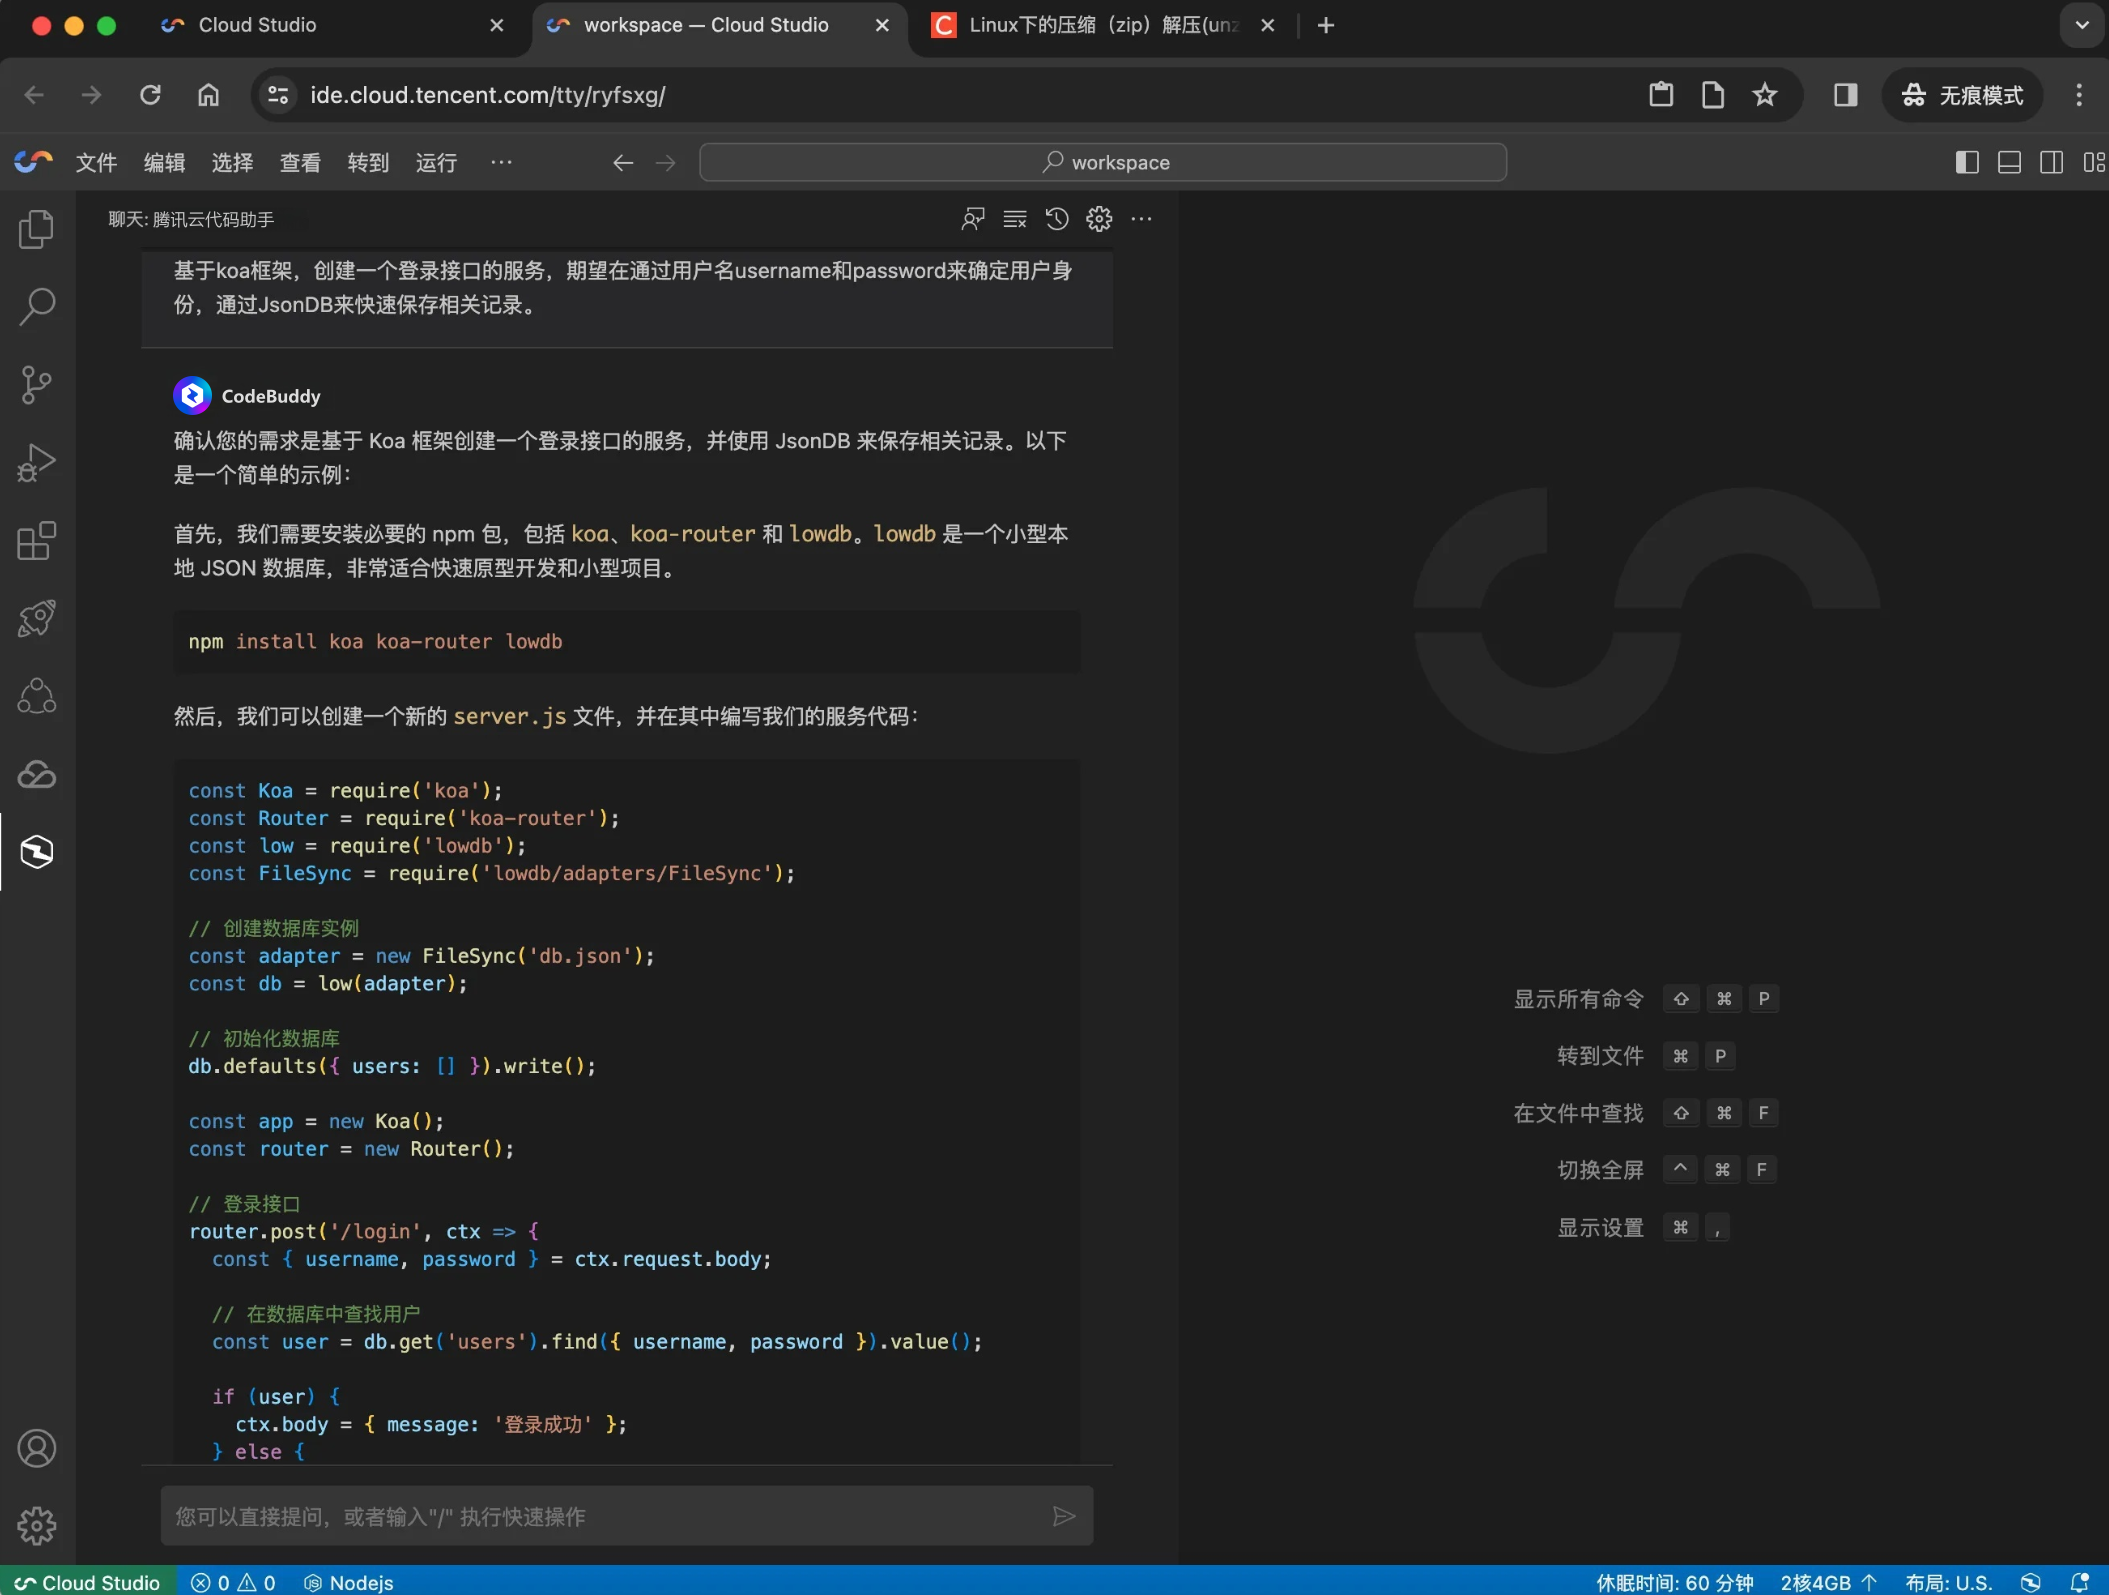Switch to the Linux zip article tab
Image resolution: width=2109 pixels, height=1595 pixels.
[x=1100, y=25]
